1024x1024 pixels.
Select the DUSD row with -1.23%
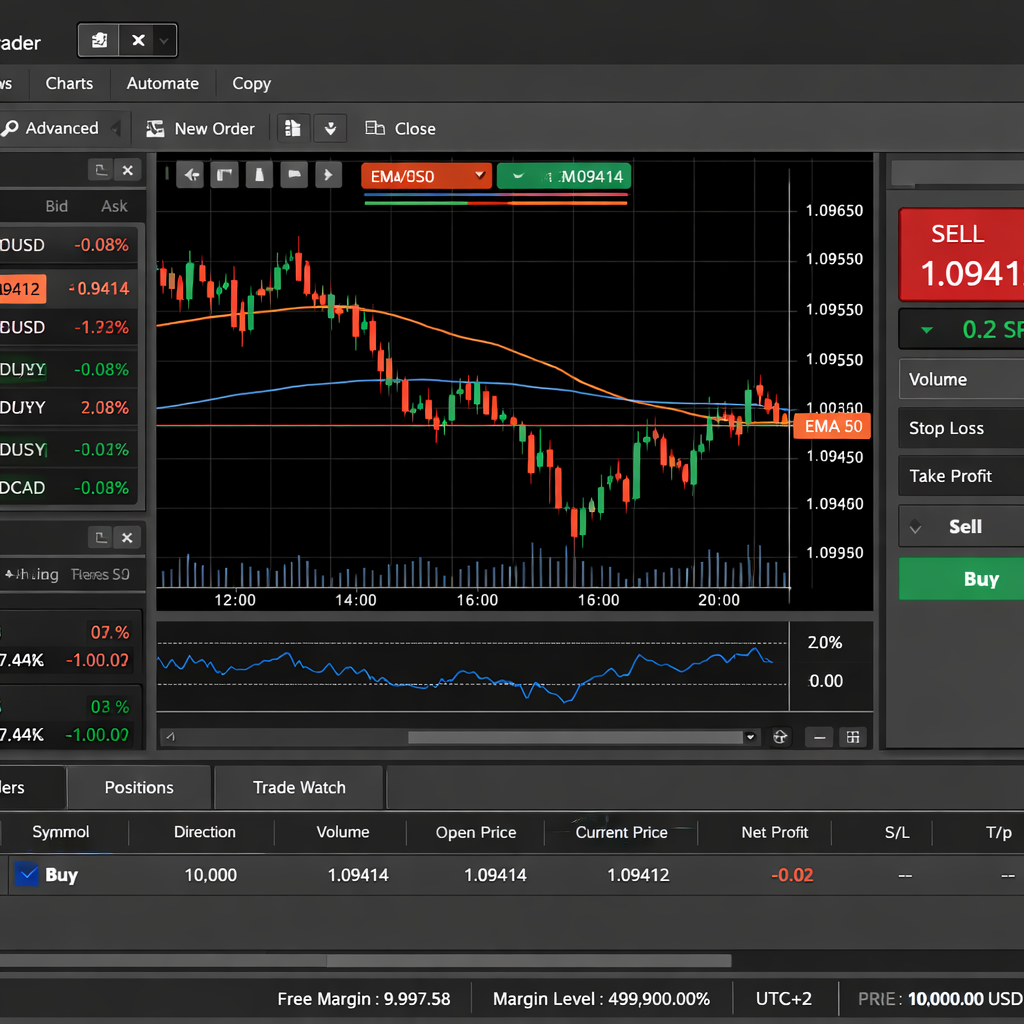tap(68, 327)
